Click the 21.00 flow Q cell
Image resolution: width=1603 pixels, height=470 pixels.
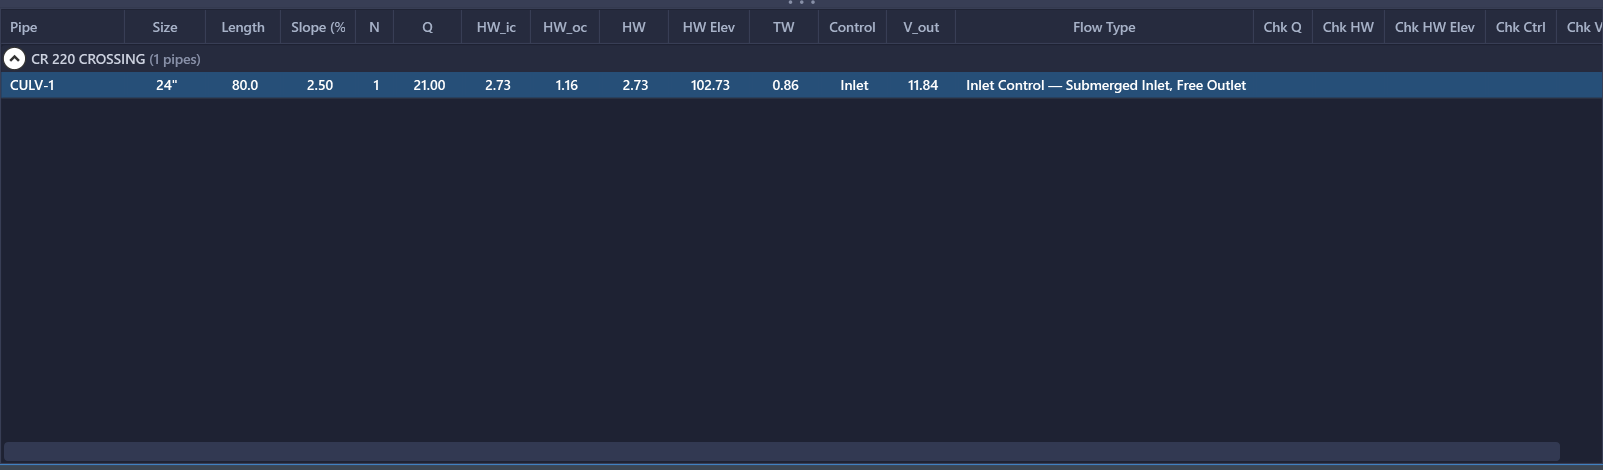(x=429, y=85)
